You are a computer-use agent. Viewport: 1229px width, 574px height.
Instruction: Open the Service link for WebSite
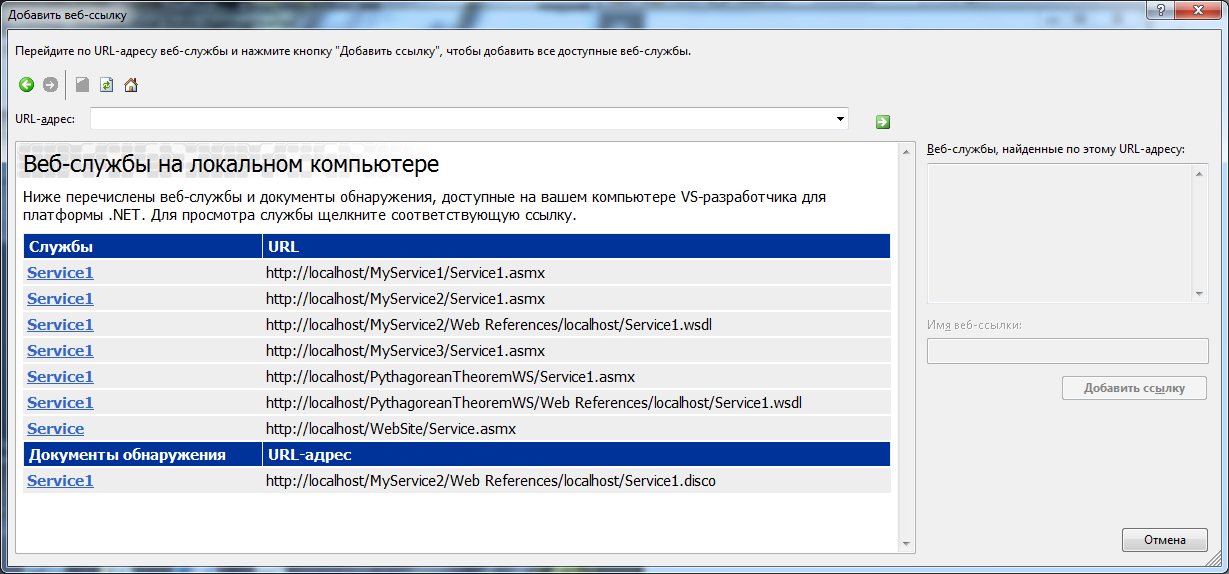55,428
